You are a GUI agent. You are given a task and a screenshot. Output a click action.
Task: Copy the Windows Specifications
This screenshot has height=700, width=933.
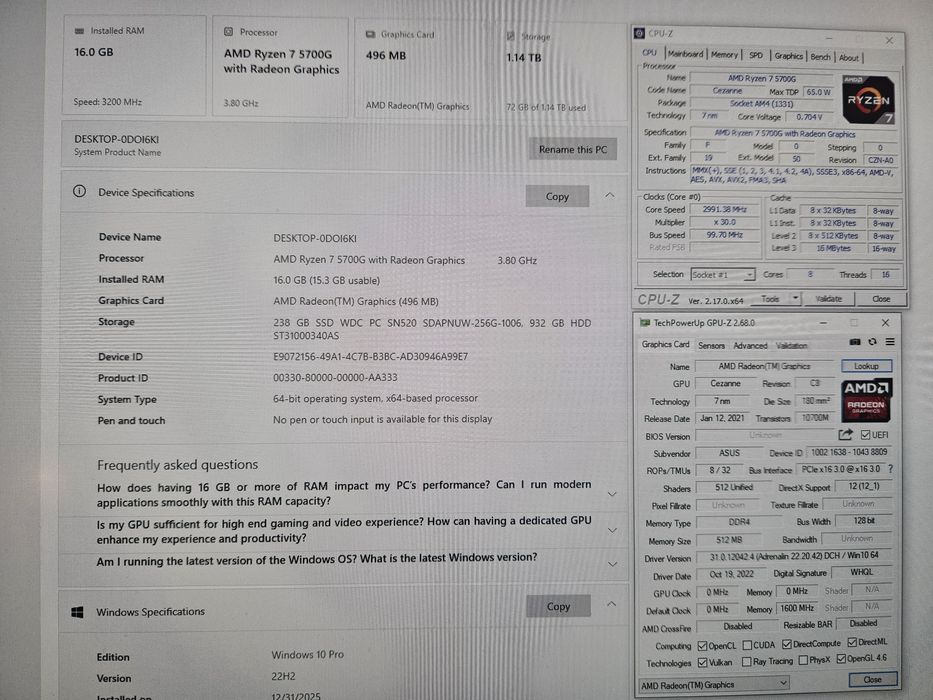coord(558,606)
